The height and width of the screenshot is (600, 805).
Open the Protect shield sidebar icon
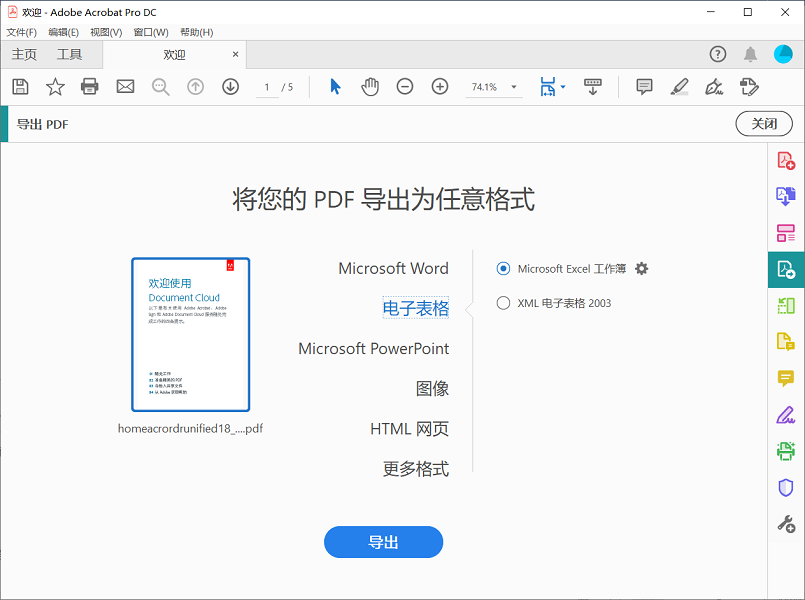[786, 488]
